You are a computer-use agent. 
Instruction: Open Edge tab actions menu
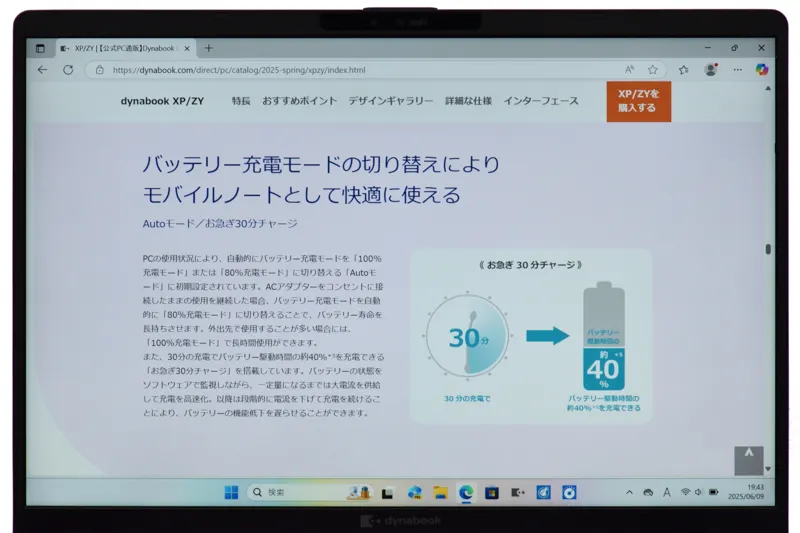pos(40,48)
